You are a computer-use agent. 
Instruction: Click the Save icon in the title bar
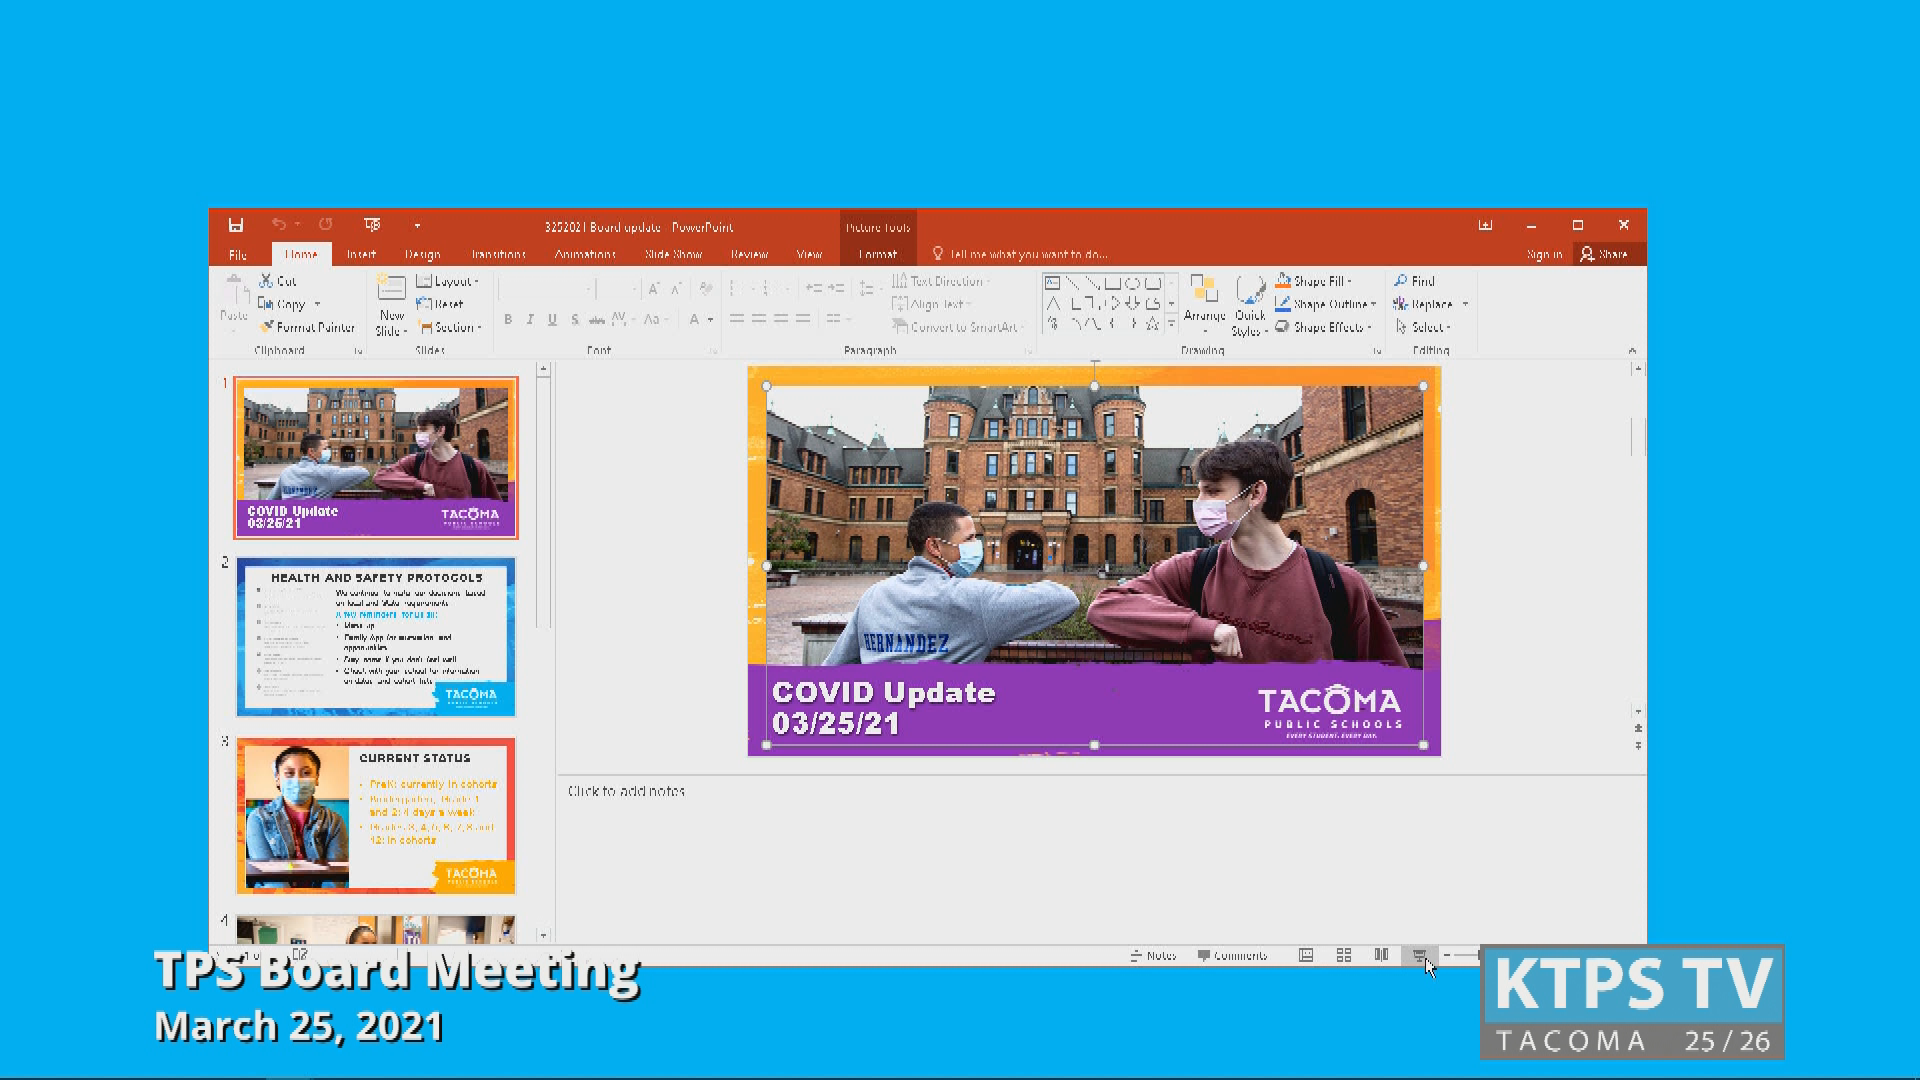coord(236,225)
